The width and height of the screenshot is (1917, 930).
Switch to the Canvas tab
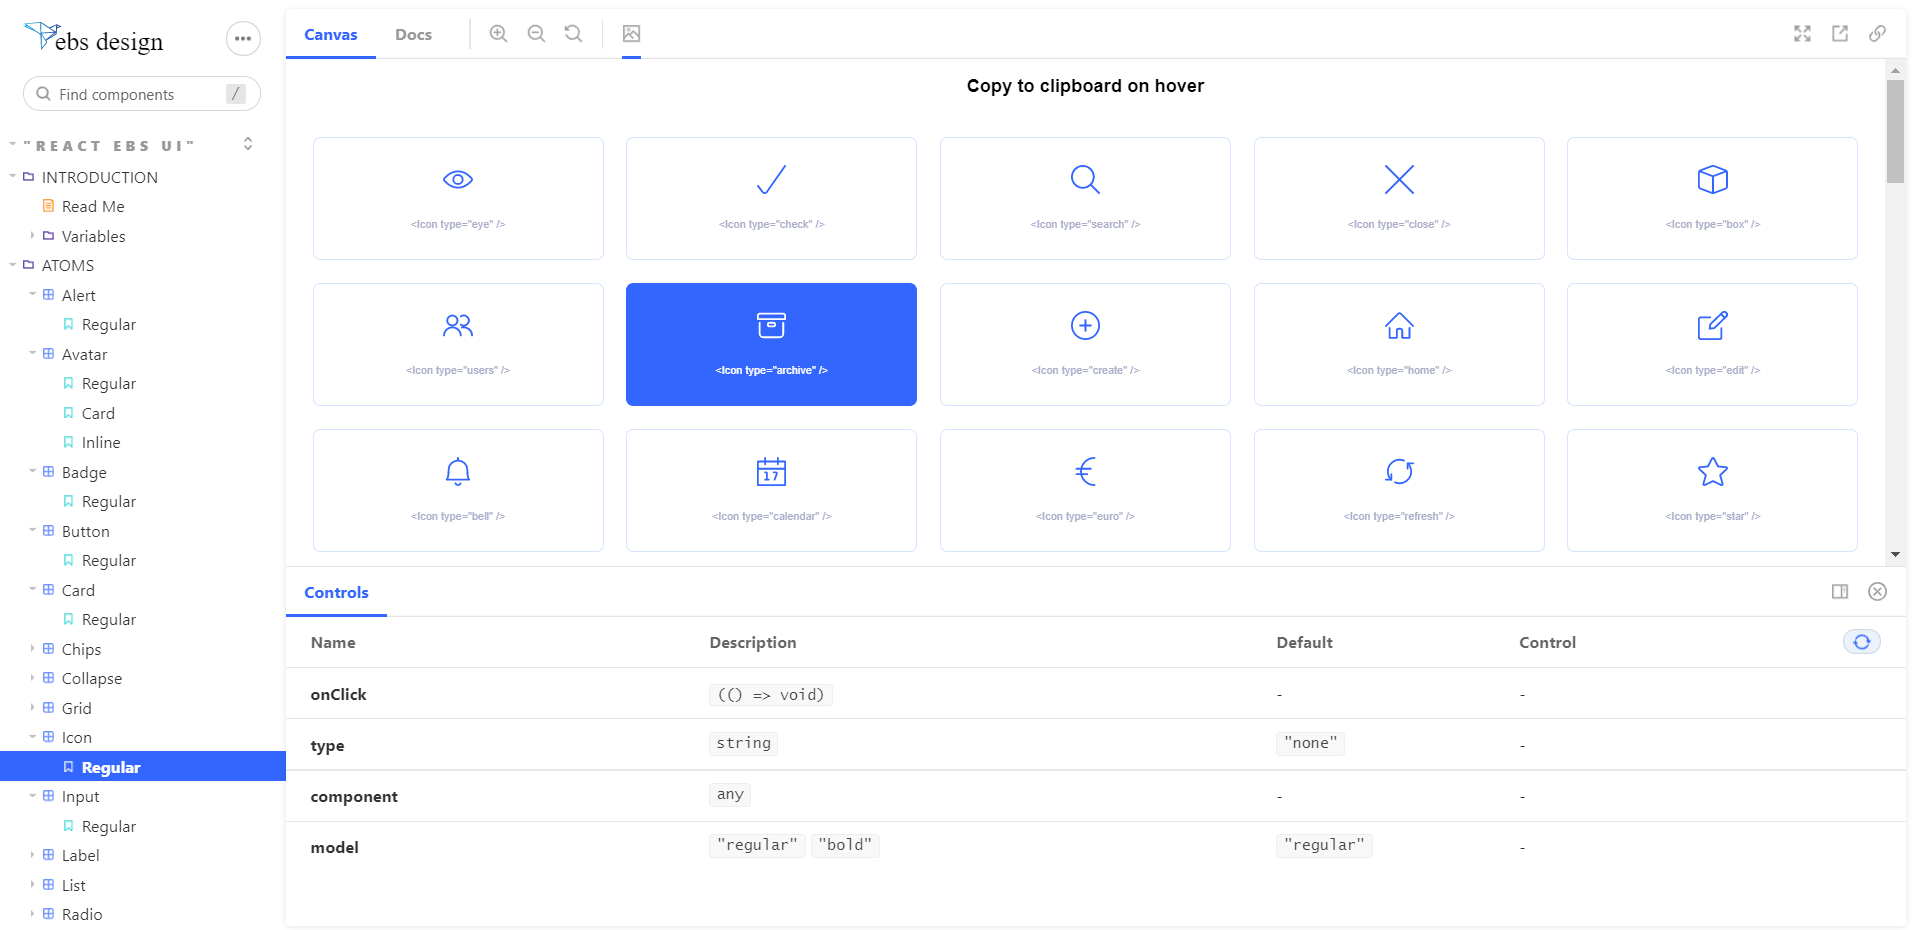(331, 34)
